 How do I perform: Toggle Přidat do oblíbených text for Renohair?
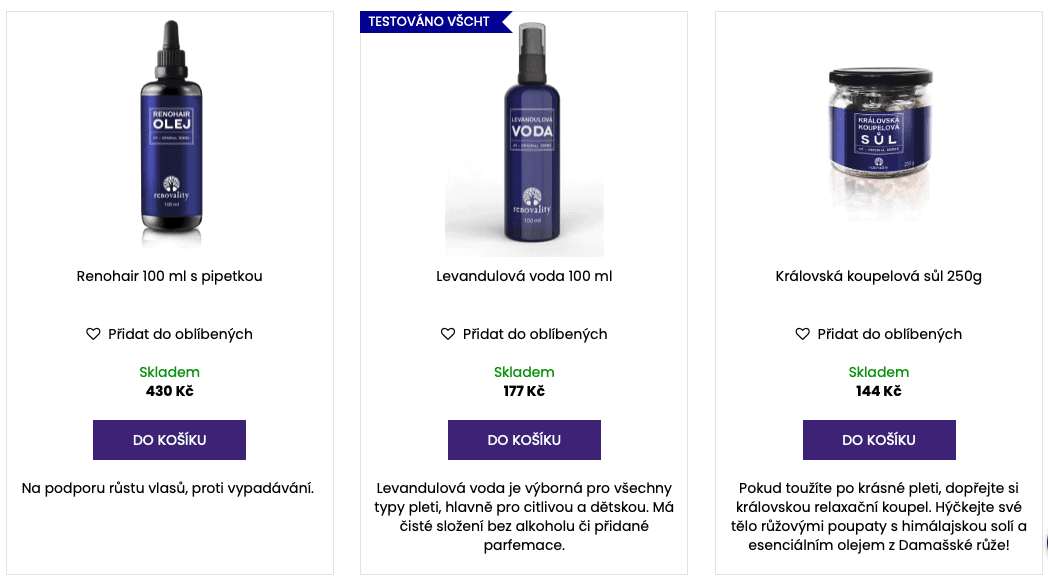click(180, 334)
